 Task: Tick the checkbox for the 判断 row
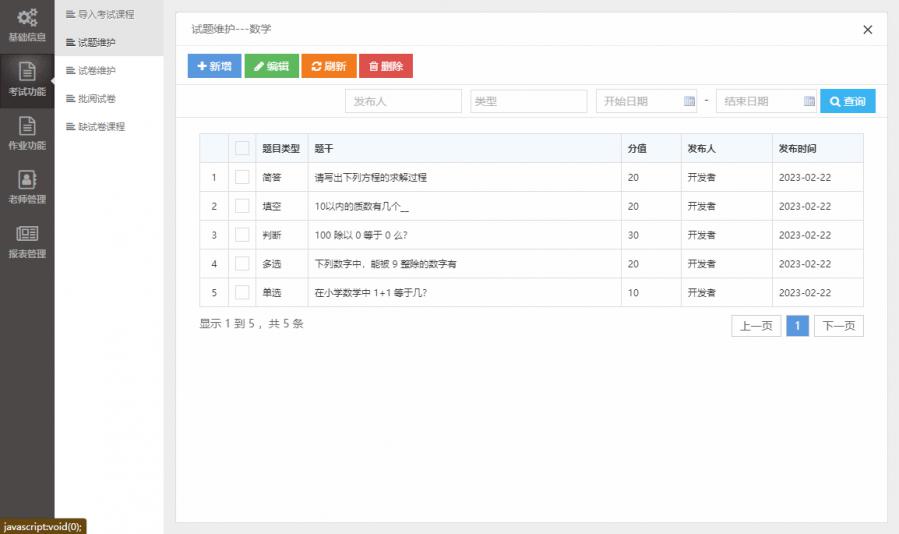click(x=242, y=235)
